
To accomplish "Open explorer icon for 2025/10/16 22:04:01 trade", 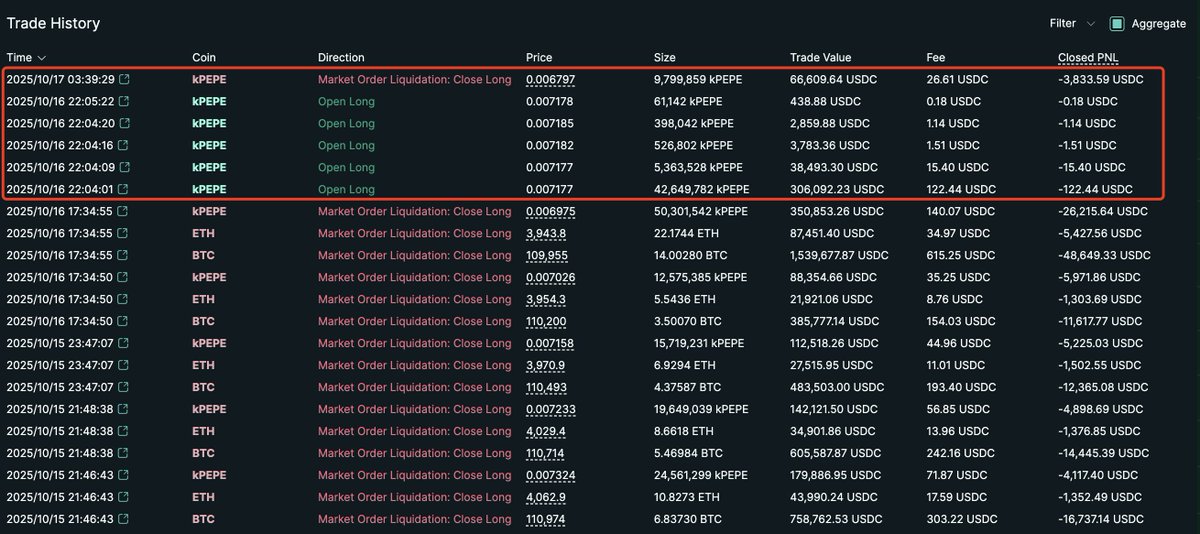I will point(125,190).
